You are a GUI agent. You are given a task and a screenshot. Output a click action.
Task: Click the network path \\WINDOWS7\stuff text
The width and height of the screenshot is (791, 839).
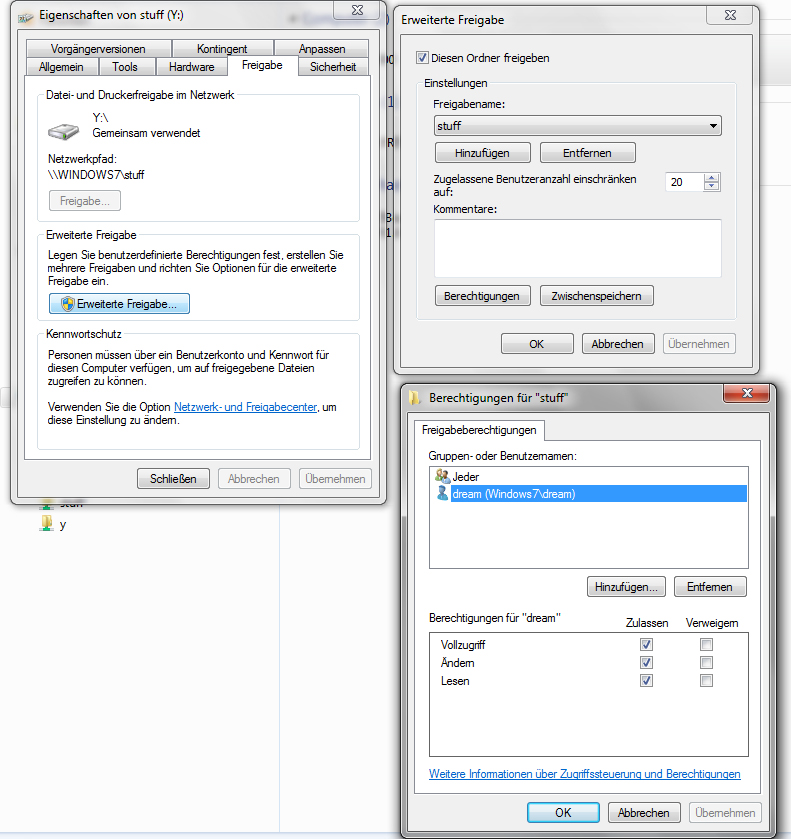coord(96,175)
